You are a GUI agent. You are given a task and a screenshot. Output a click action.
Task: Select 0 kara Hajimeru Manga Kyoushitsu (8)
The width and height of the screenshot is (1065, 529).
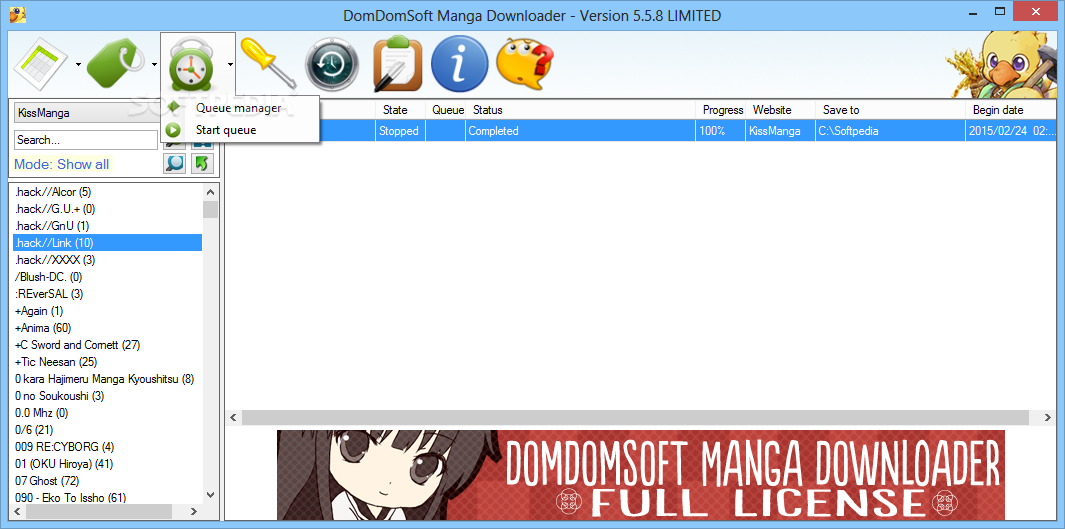107,379
